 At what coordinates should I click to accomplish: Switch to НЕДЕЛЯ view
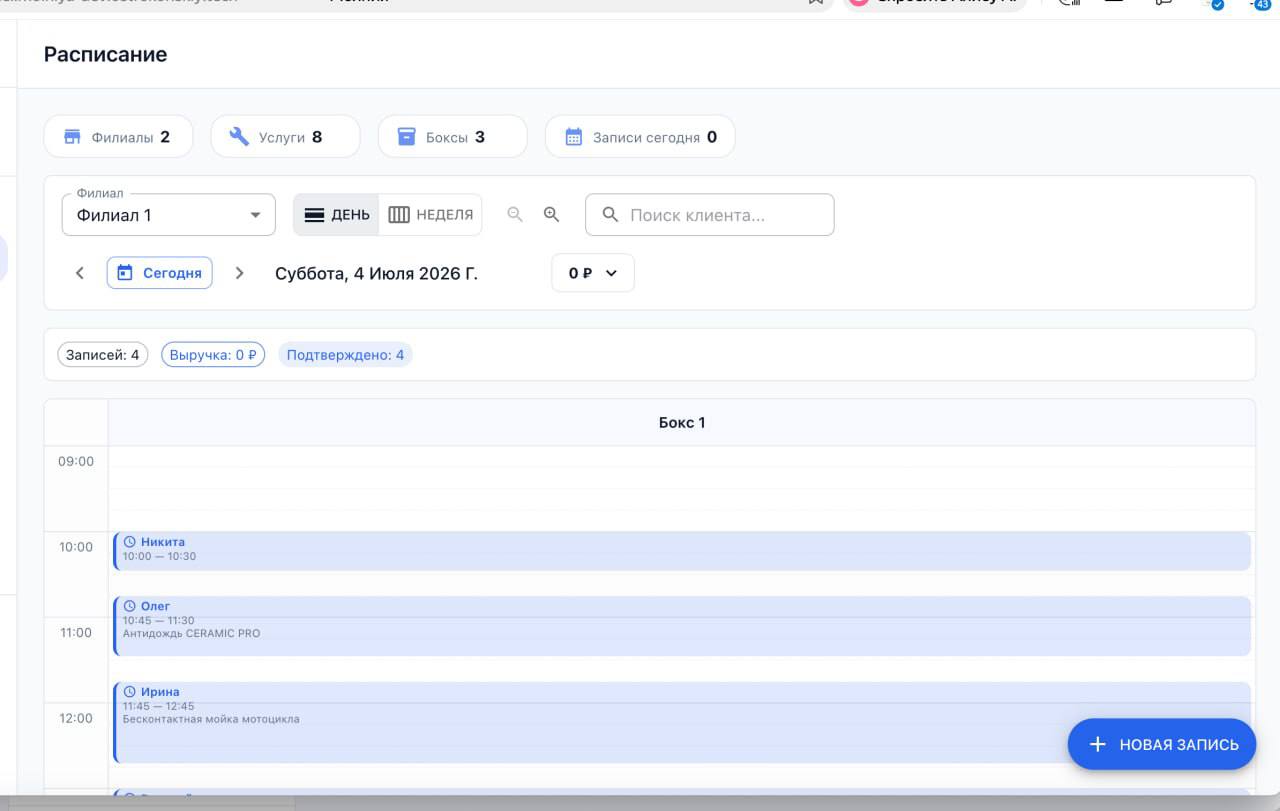[x=431, y=215]
